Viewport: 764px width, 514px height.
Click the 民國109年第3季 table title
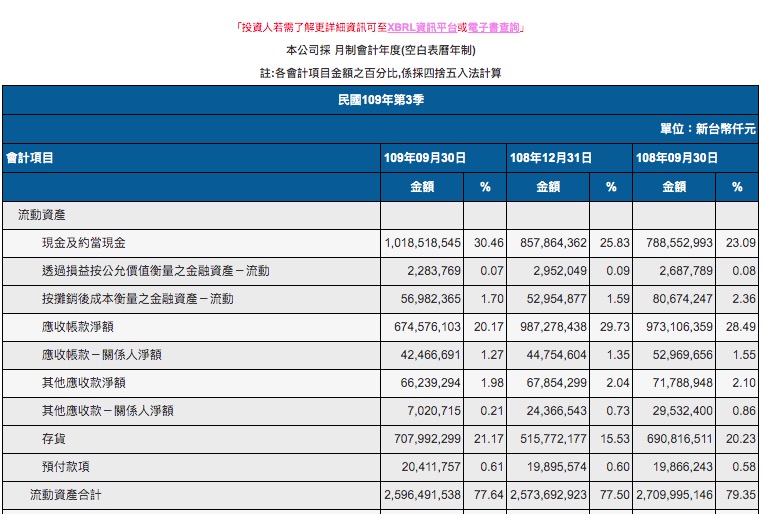[381, 100]
